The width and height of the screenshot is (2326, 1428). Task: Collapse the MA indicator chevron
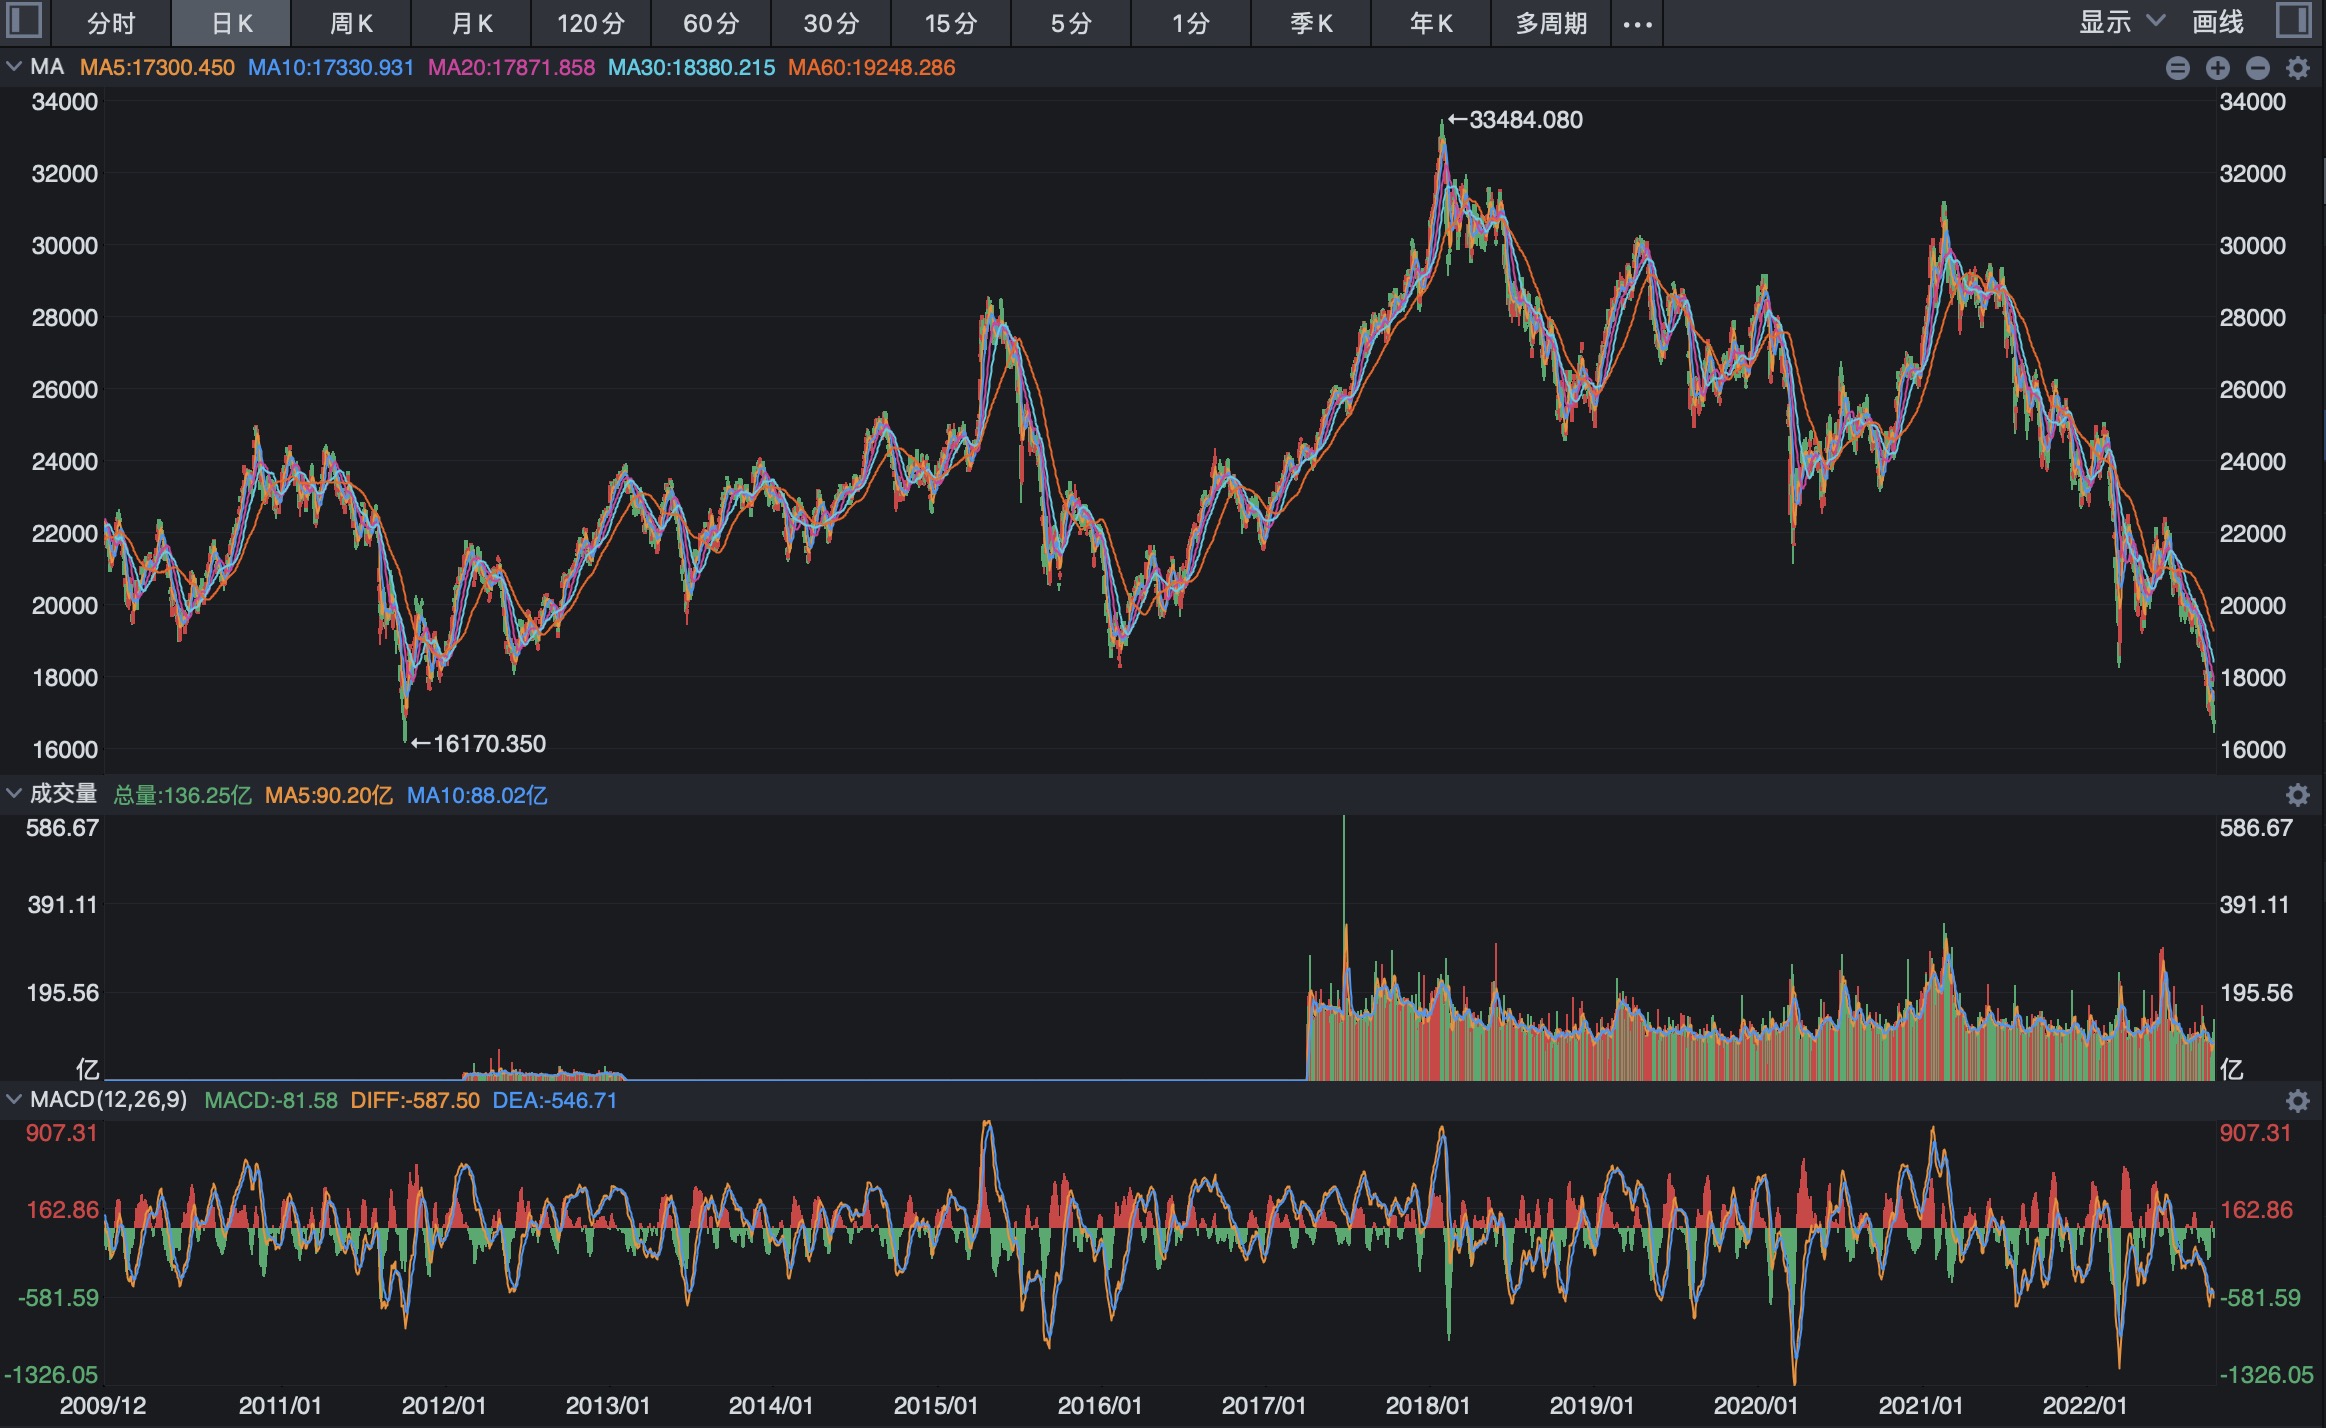tap(14, 67)
